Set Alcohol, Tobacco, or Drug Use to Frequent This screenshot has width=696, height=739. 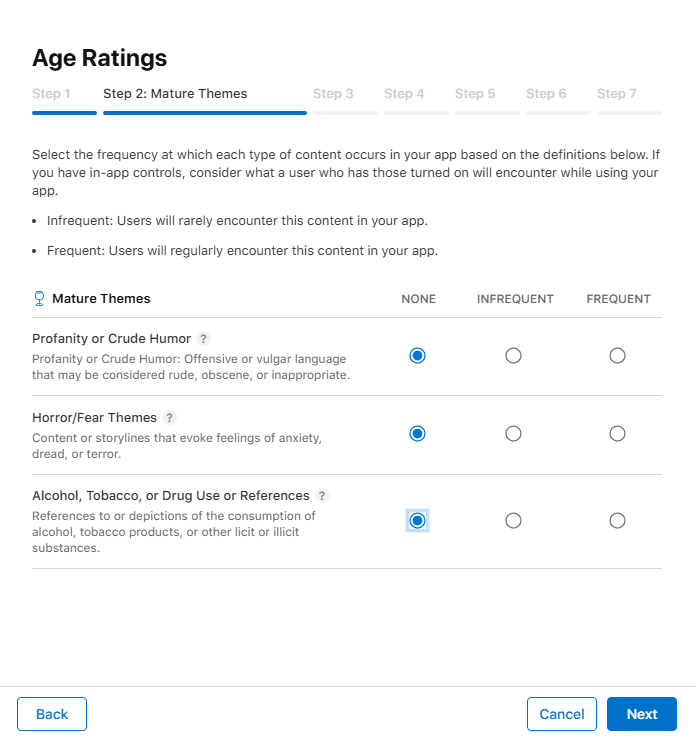tap(617, 520)
